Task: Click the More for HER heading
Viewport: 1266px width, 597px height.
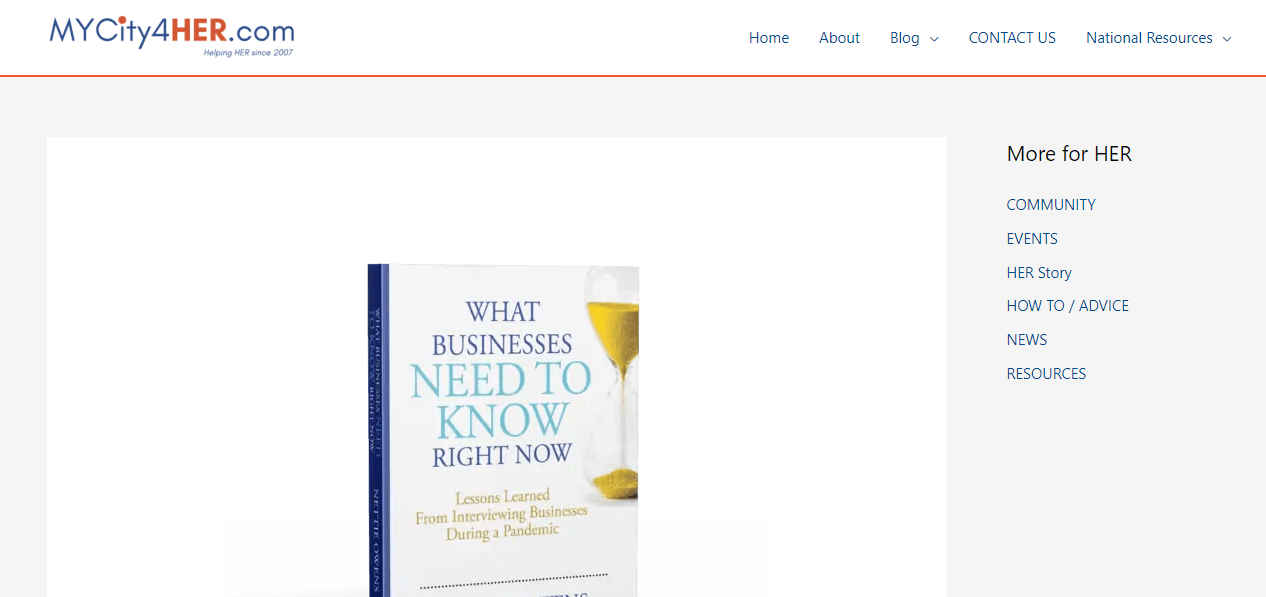Action: pyautogui.click(x=1069, y=154)
